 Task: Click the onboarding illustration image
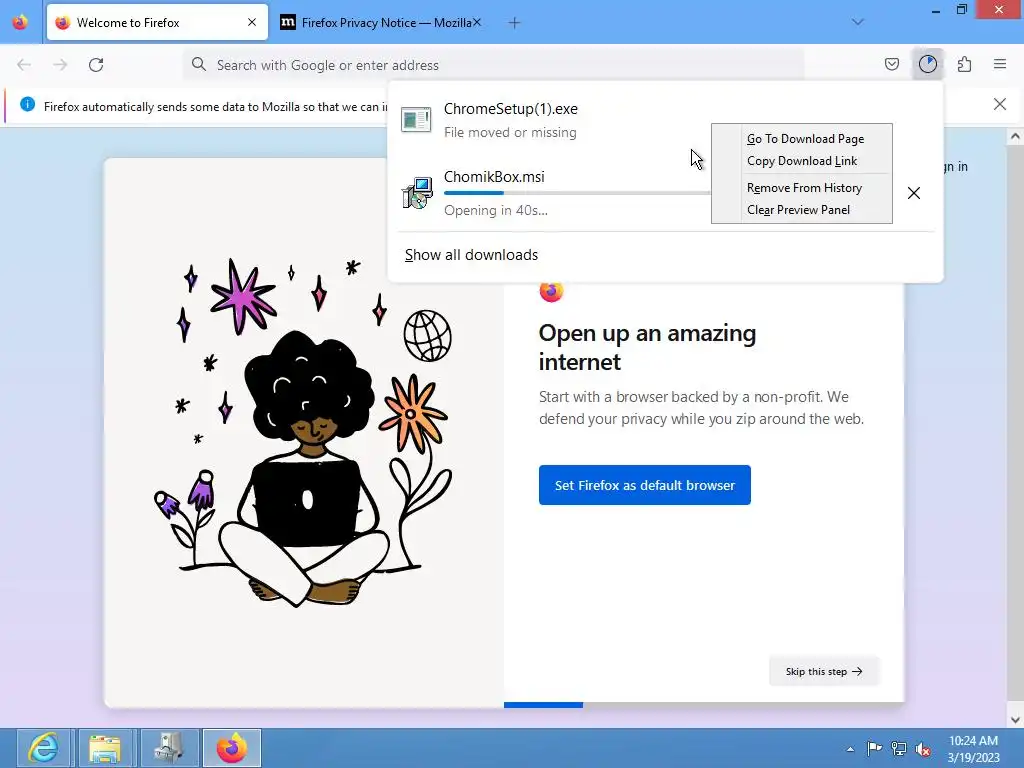[304, 432]
